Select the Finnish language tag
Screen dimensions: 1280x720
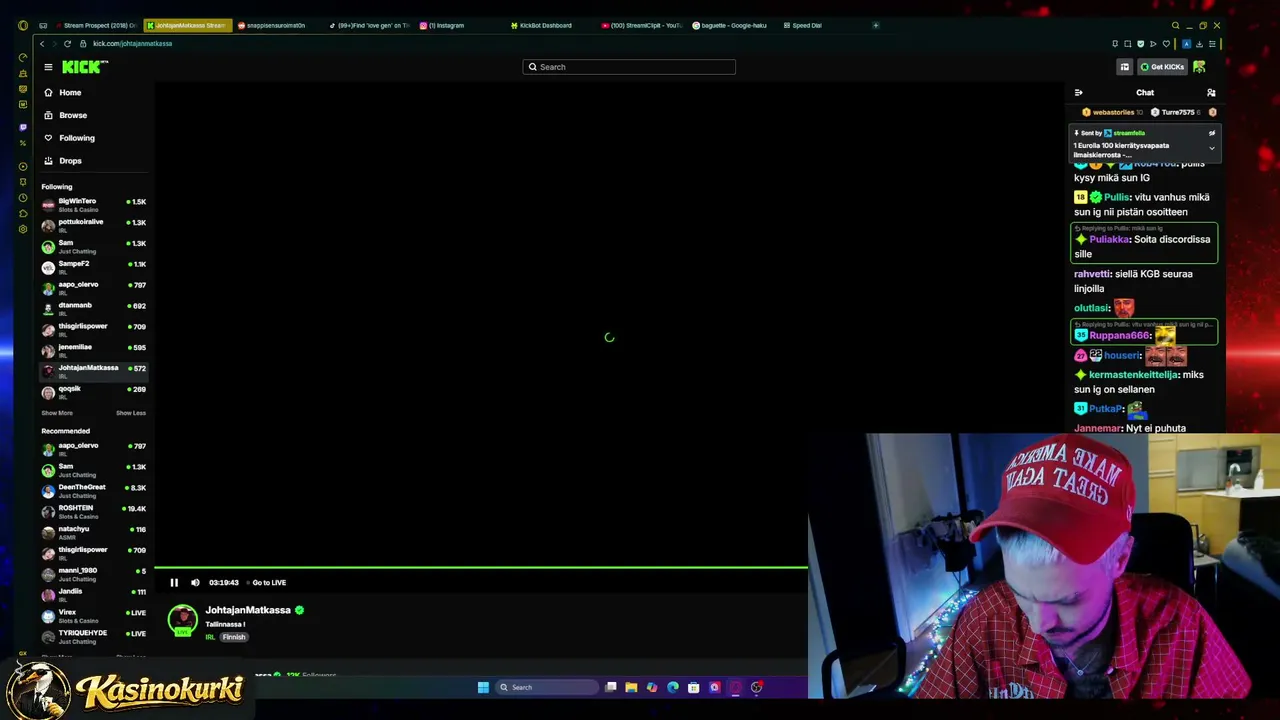(234, 637)
